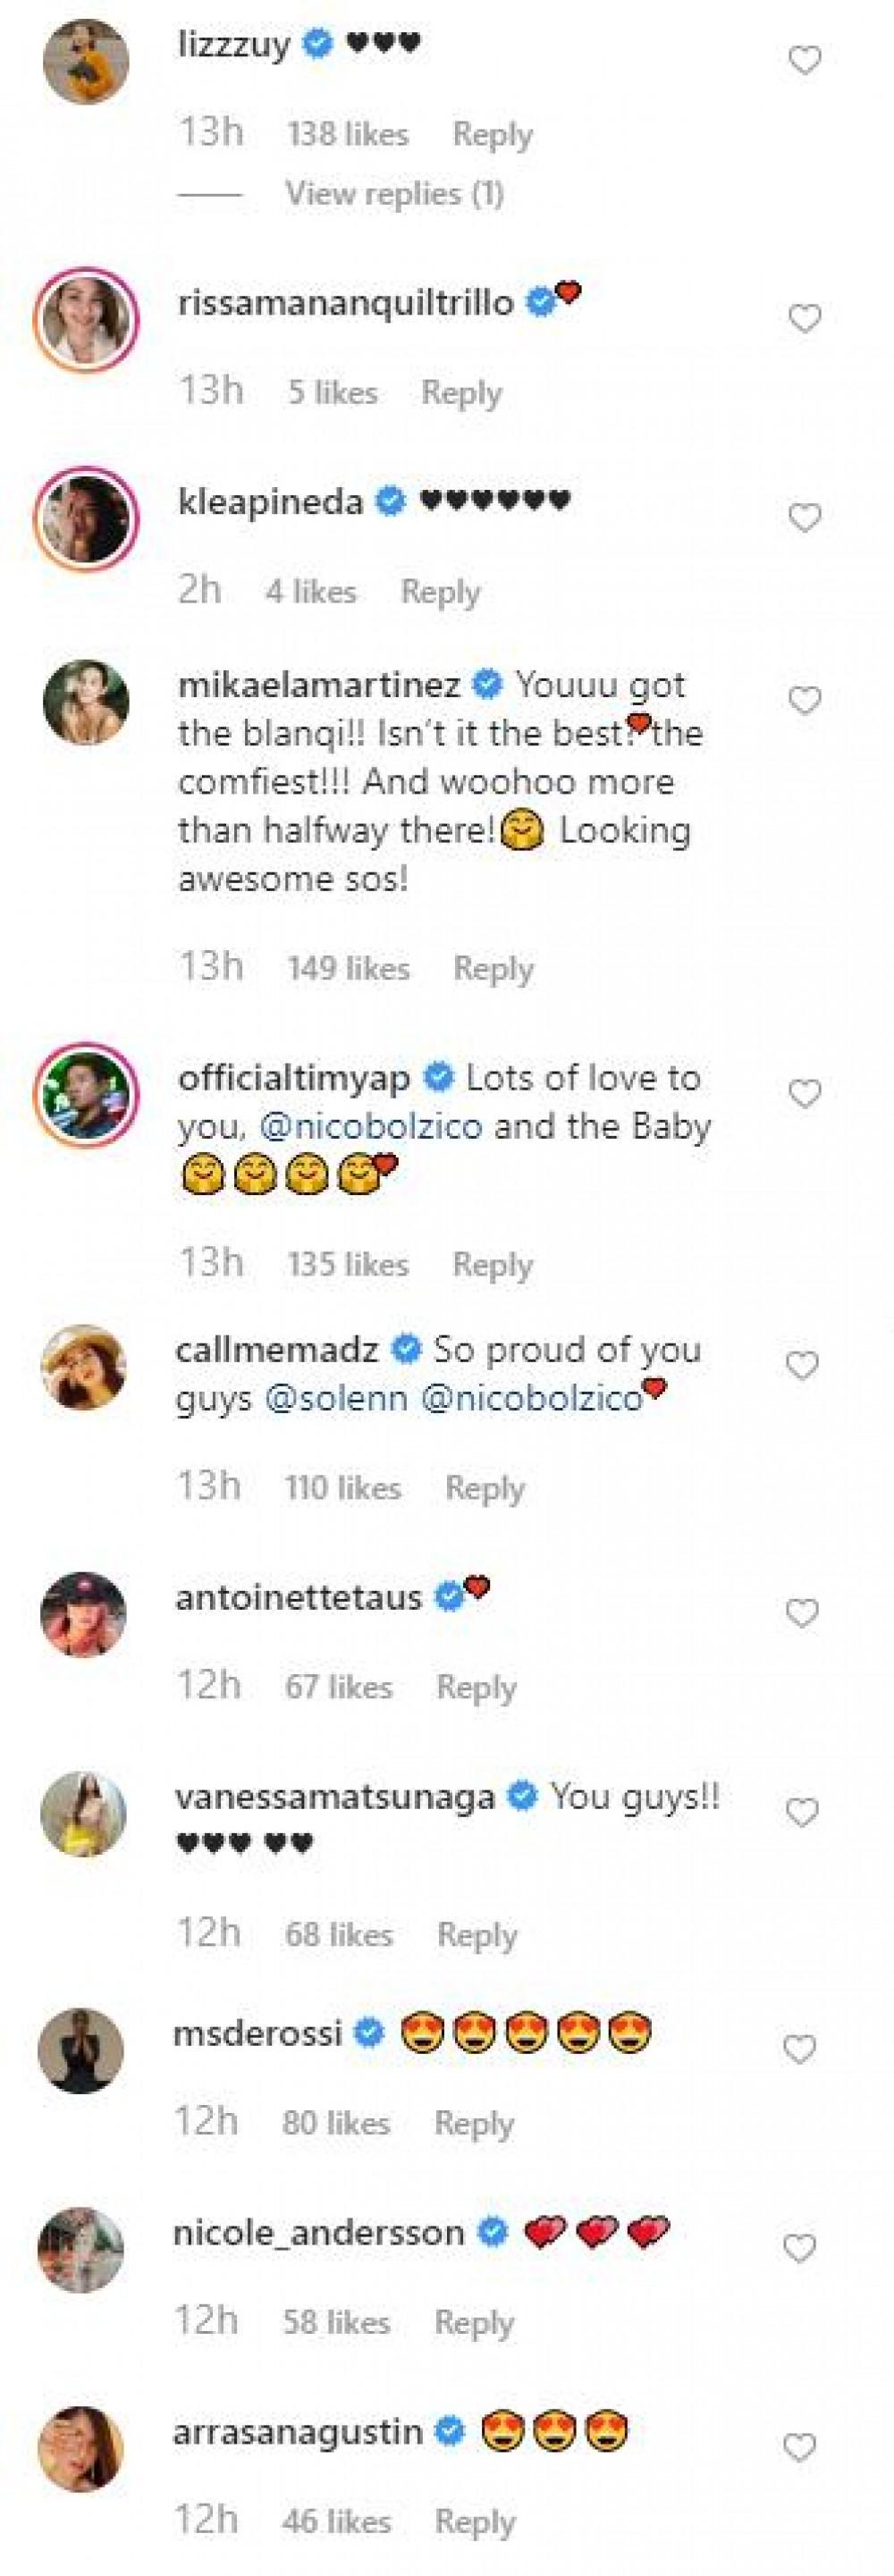Toggle like on msderossi's comment

(x=800, y=2050)
